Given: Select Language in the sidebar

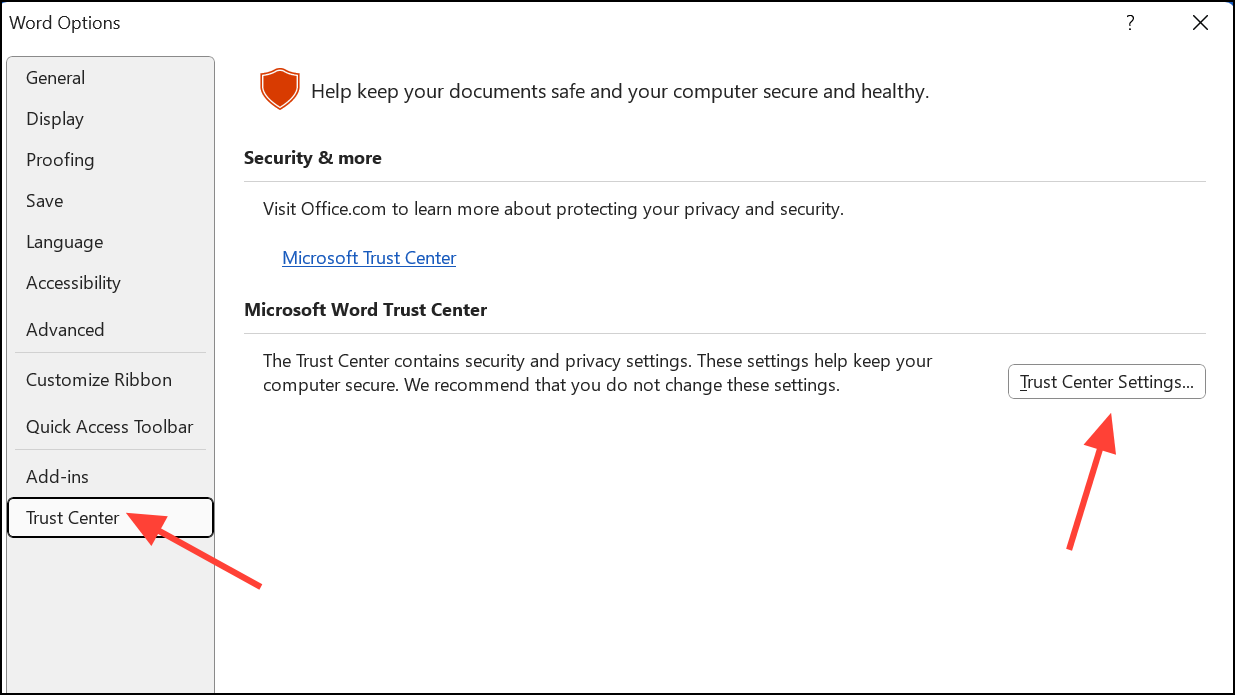Looking at the screenshot, I should point(65,242).
